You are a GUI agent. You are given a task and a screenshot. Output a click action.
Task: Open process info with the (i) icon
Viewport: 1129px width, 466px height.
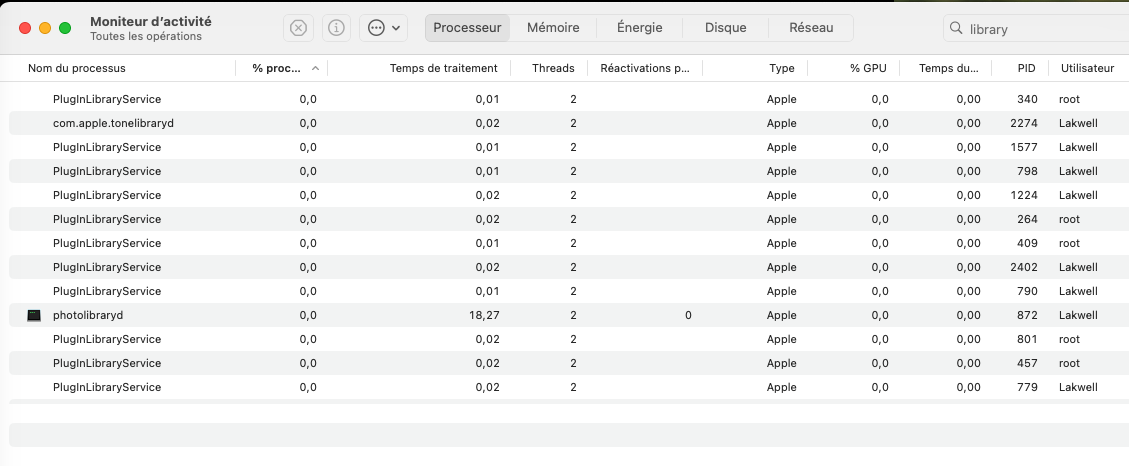click(336, 28)
